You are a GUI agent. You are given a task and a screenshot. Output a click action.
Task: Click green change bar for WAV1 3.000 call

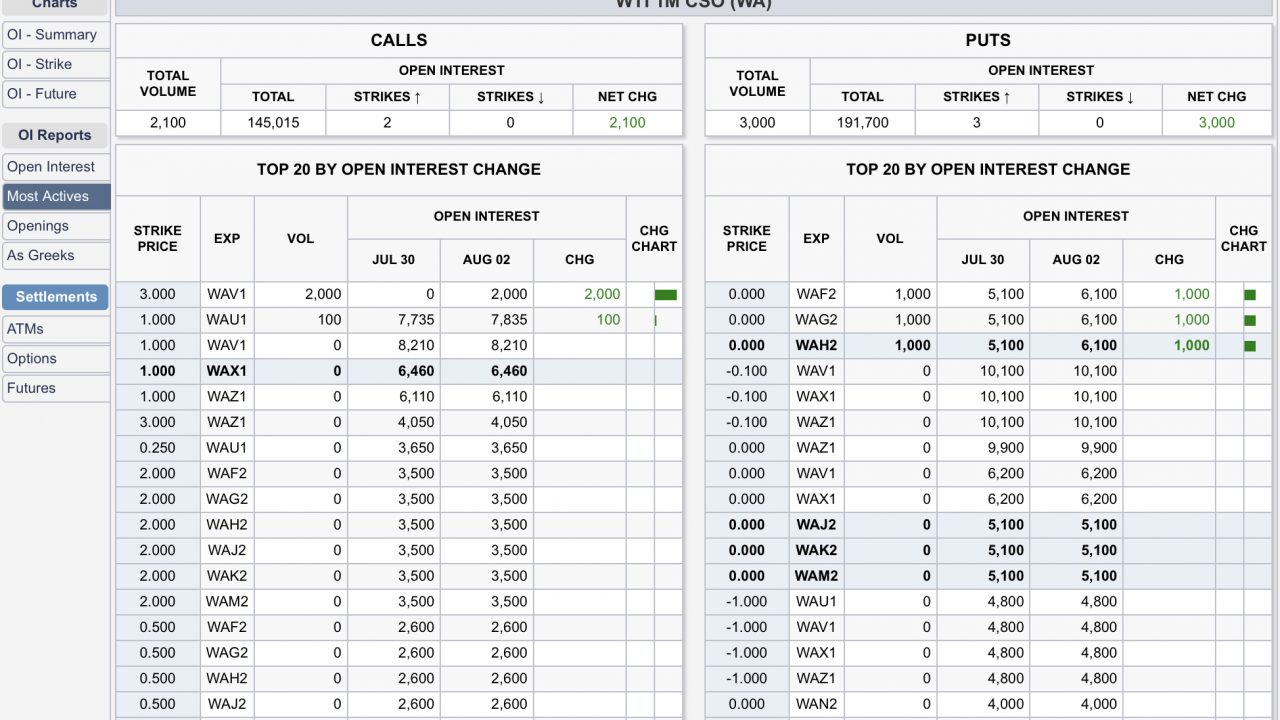(x=665, y=295)
